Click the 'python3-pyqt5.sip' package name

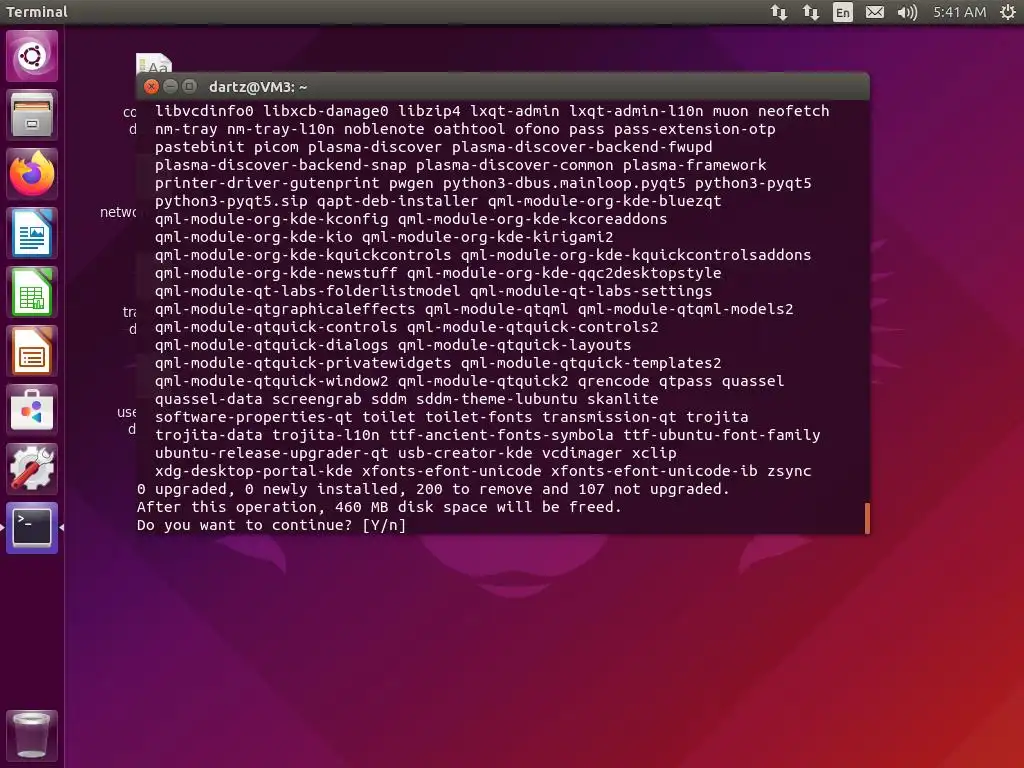pos(231,201)
